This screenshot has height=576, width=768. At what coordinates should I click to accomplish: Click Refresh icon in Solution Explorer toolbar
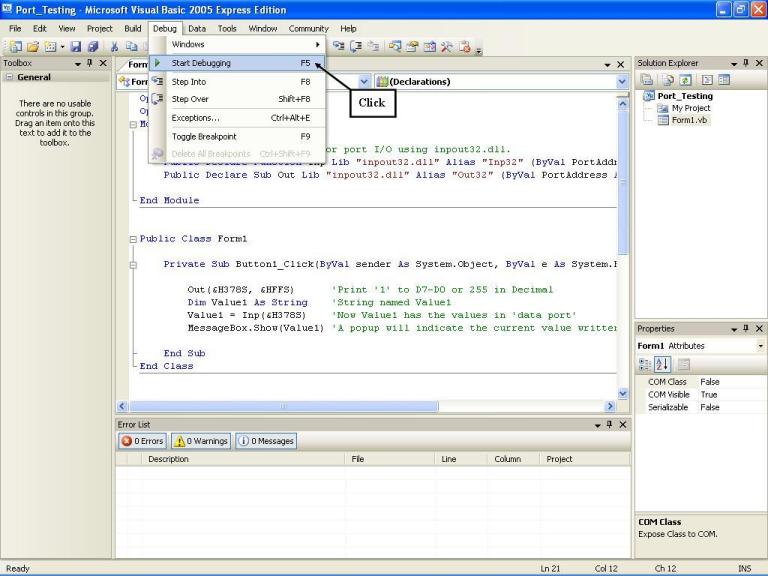pyautogui.click(x=685, y=79)
